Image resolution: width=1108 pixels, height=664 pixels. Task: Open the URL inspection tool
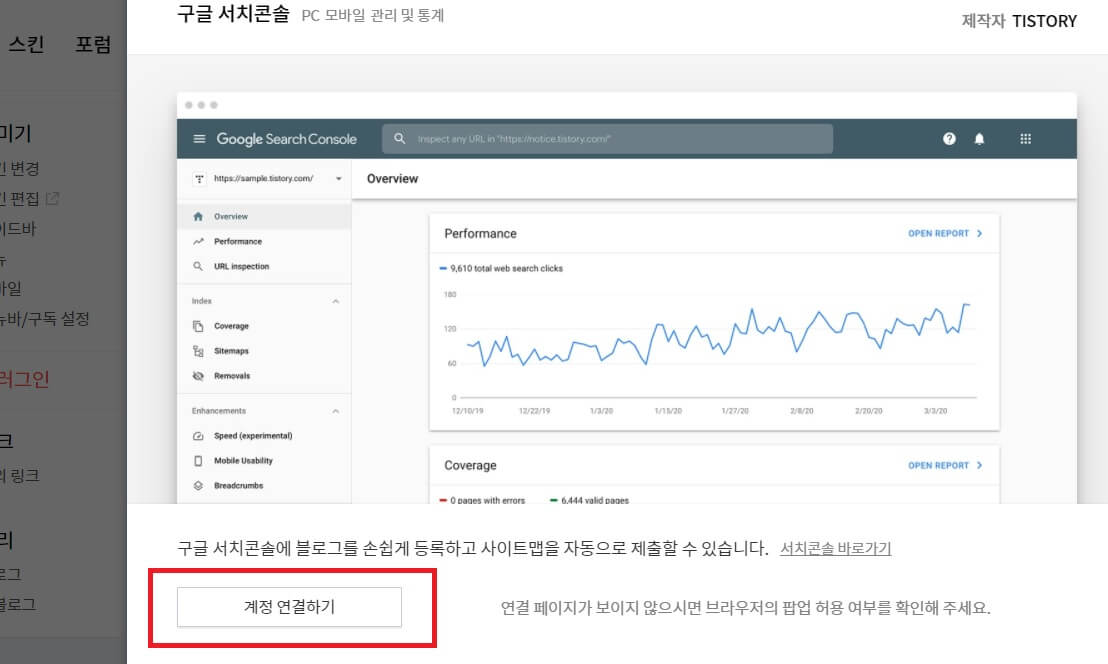point(240,266)
